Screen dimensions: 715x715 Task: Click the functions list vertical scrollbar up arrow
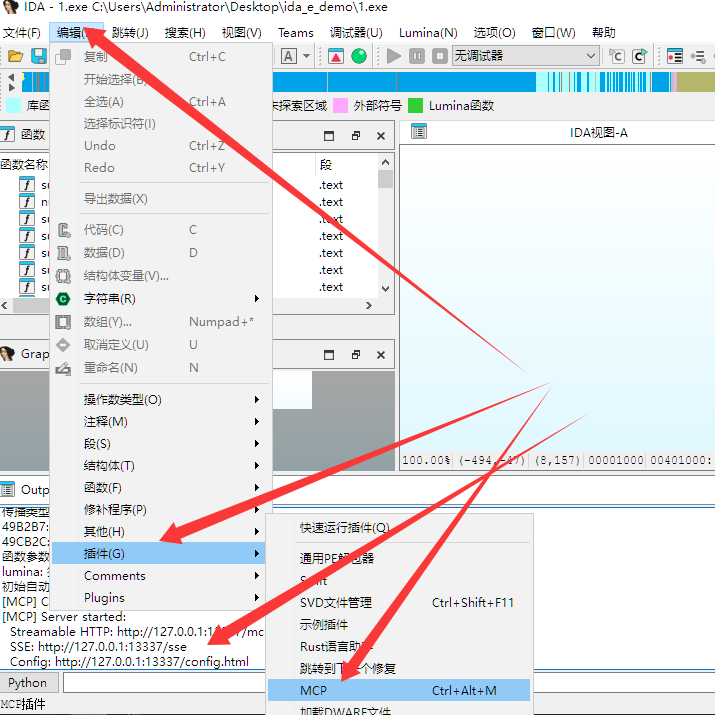coord(385,162)
